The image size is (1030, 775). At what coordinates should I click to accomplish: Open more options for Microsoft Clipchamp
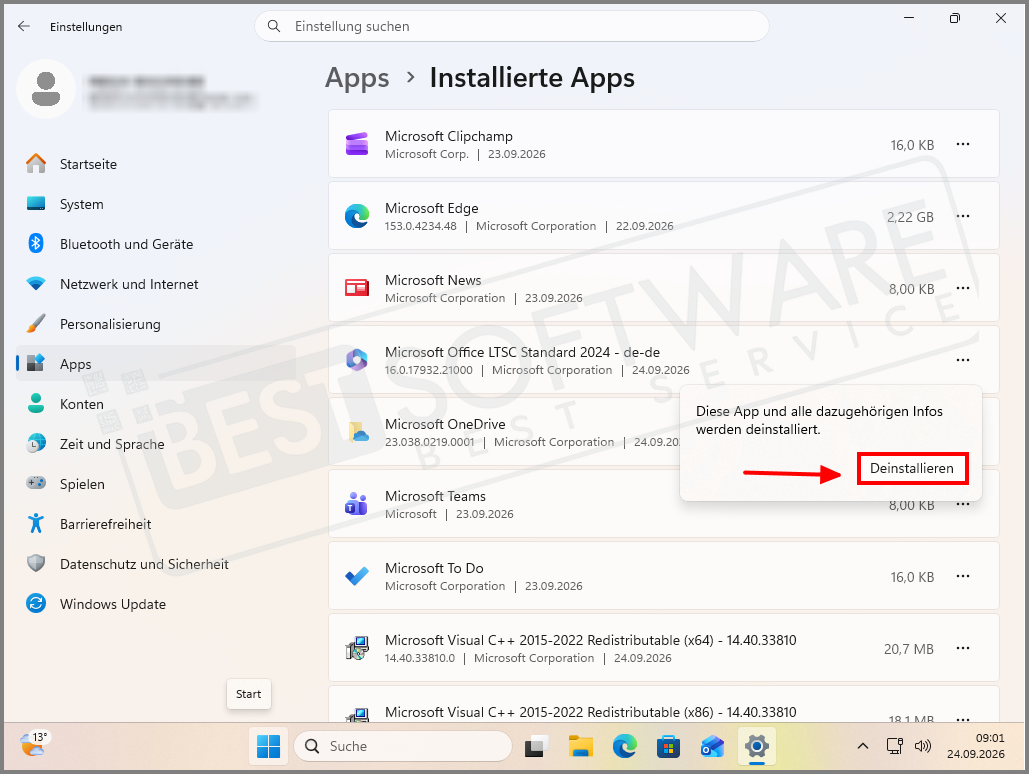(963, 144)
